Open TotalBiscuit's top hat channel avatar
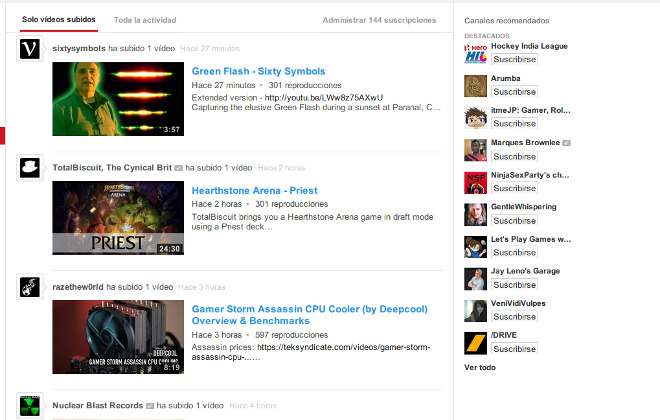660x420 pixels. point(30,167)
